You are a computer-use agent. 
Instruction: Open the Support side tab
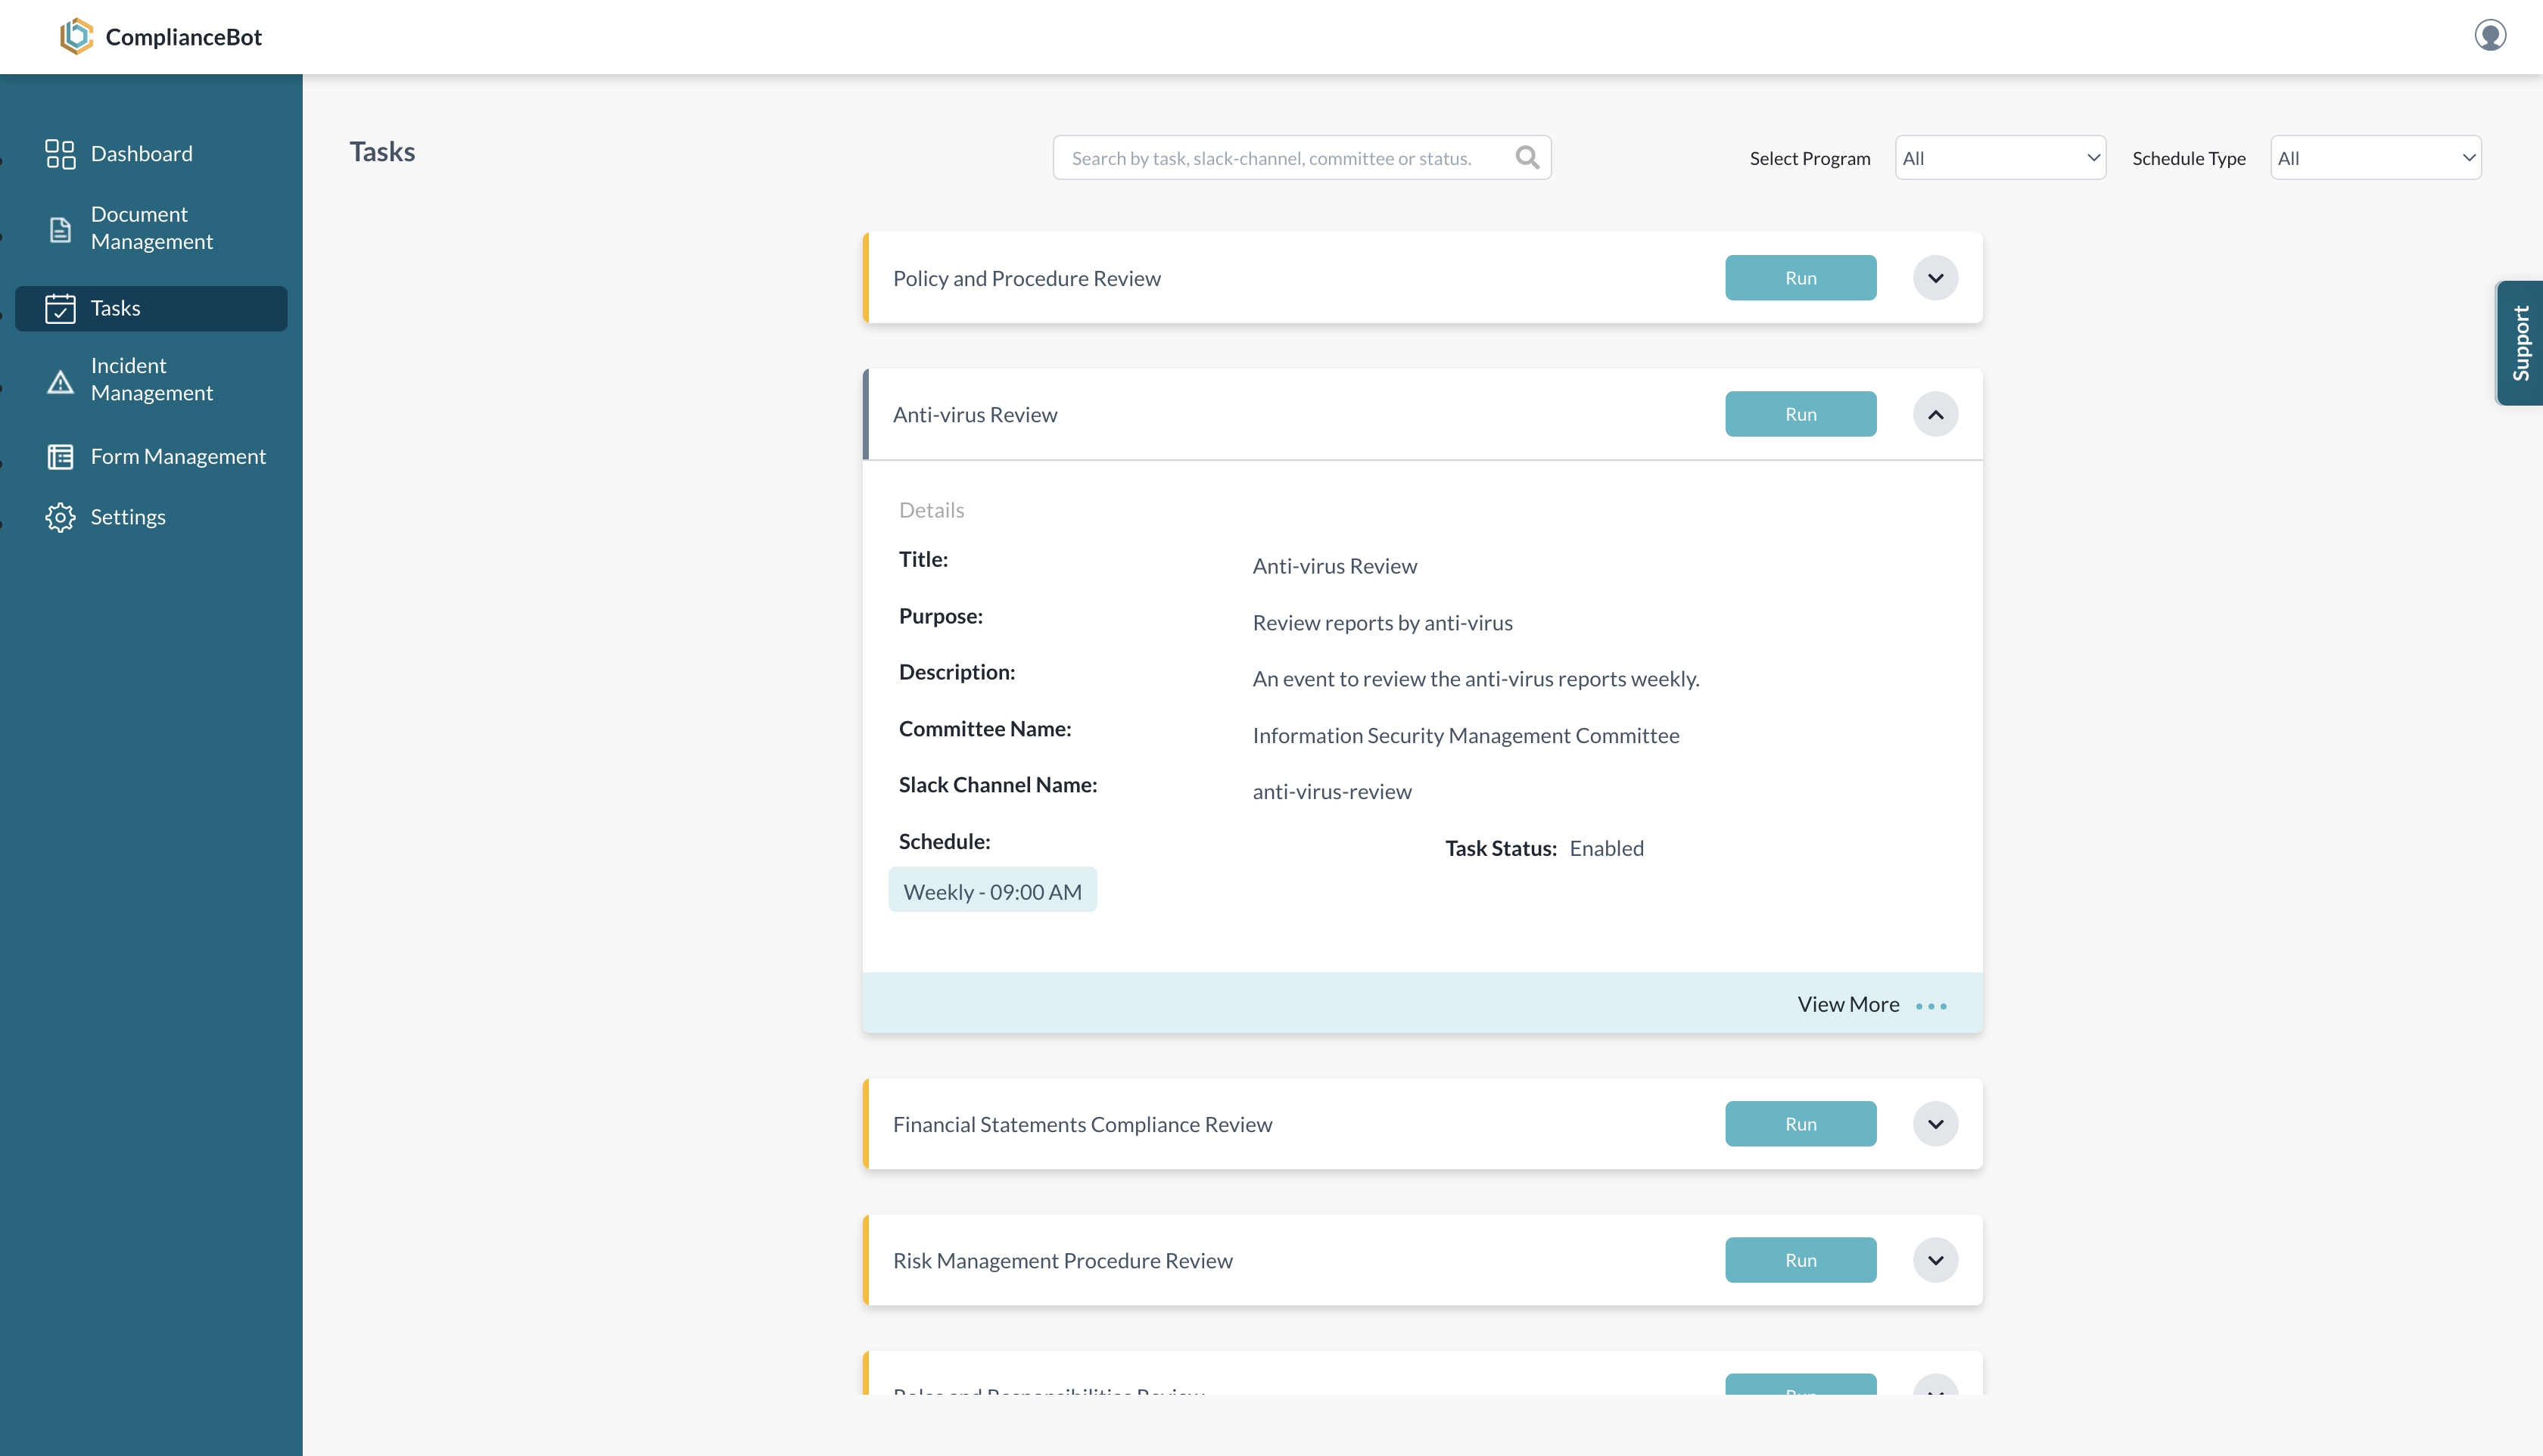point(2519,343)
